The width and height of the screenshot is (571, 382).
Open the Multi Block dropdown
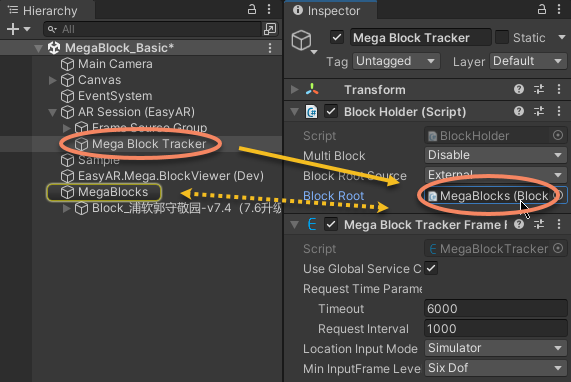point(495,155)
